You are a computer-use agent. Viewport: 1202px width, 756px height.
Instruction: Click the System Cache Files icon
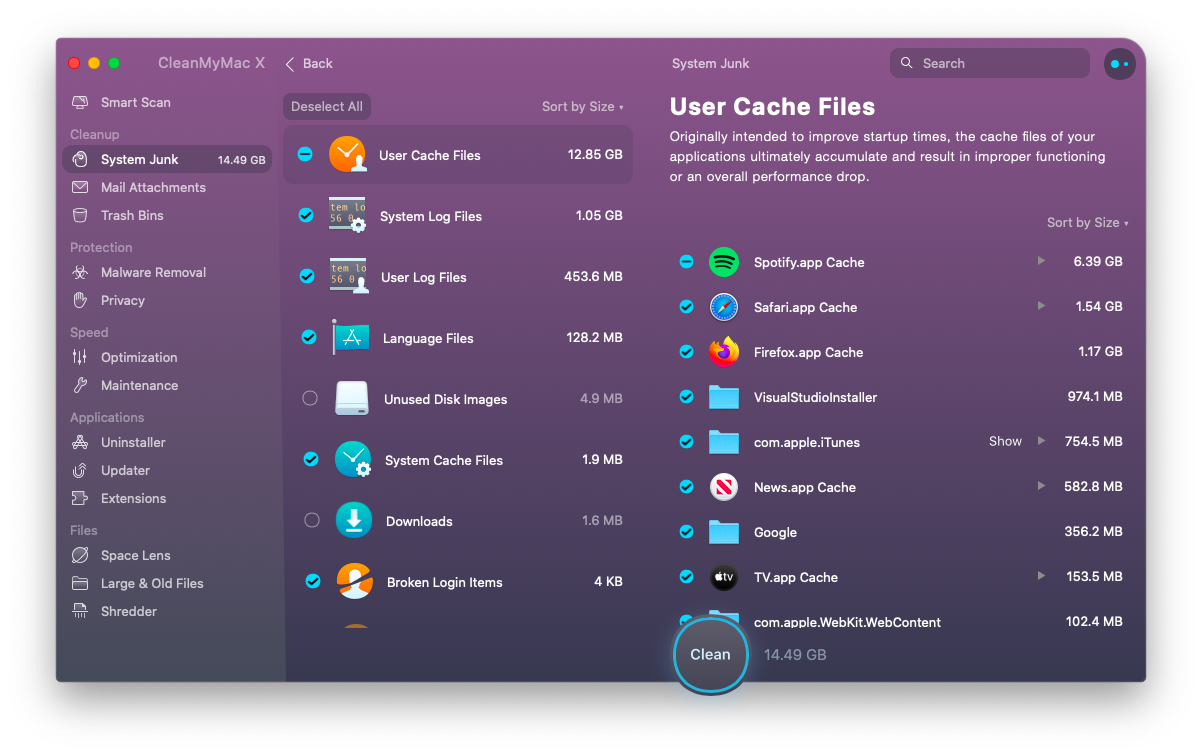tap(353, 460)
